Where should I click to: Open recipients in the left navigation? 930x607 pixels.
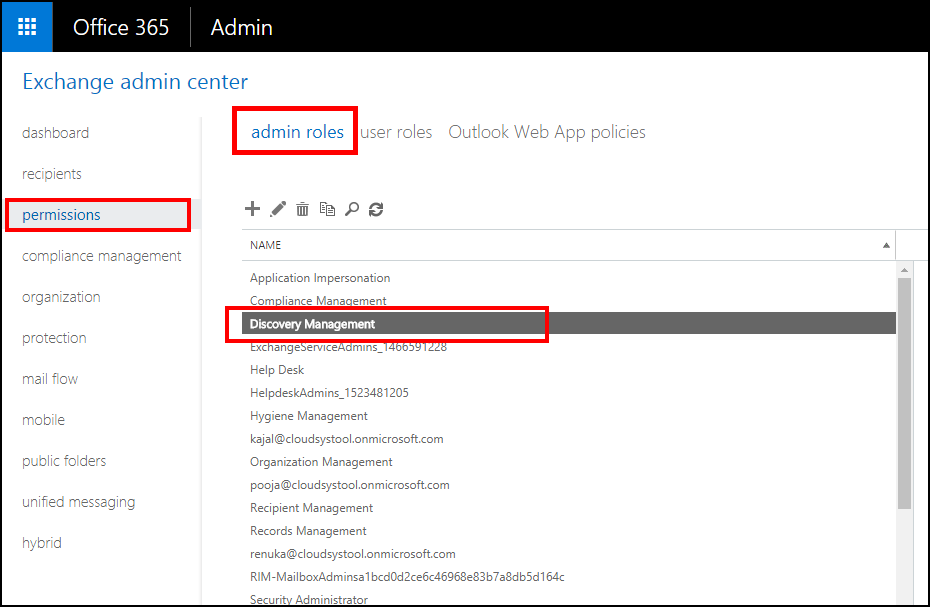click(52, 174)
